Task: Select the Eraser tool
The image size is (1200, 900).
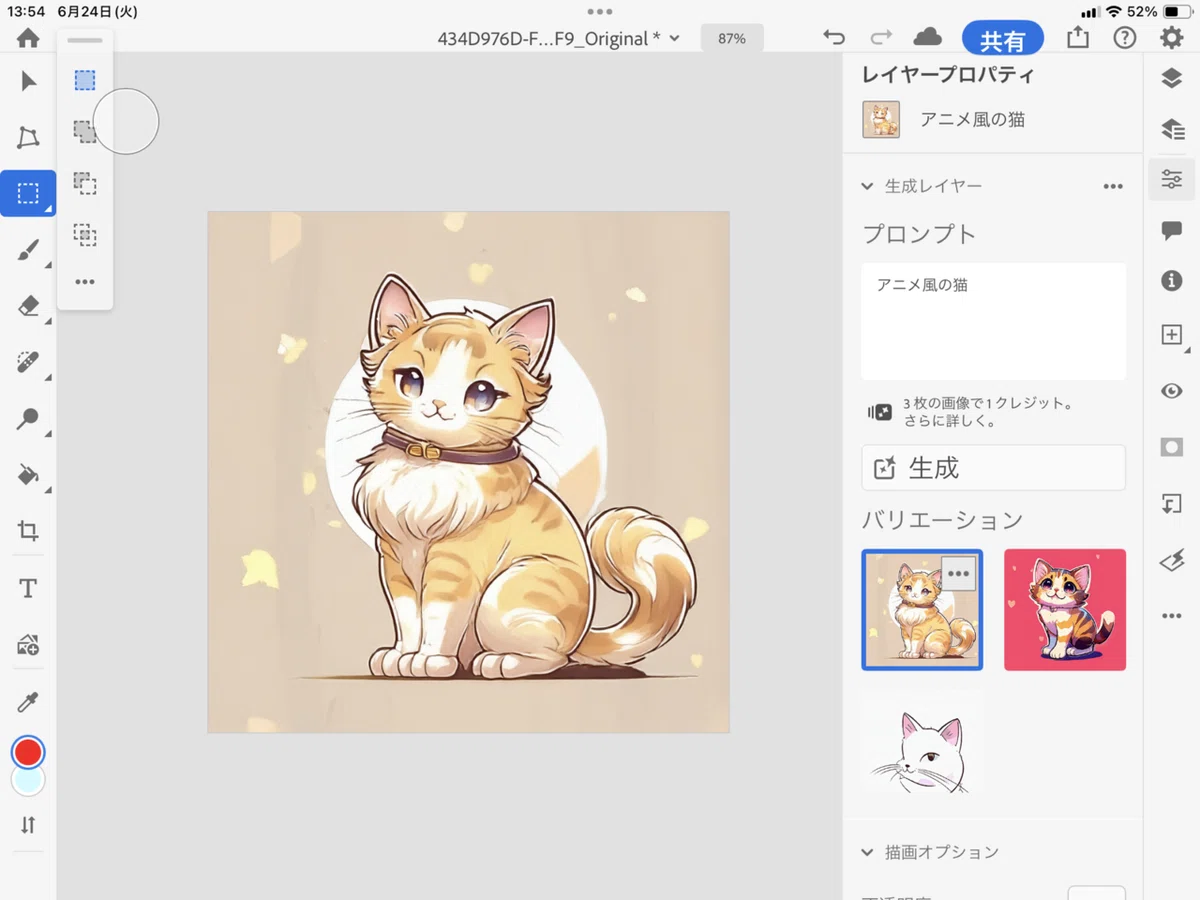Action: click(x=28, y=305)
